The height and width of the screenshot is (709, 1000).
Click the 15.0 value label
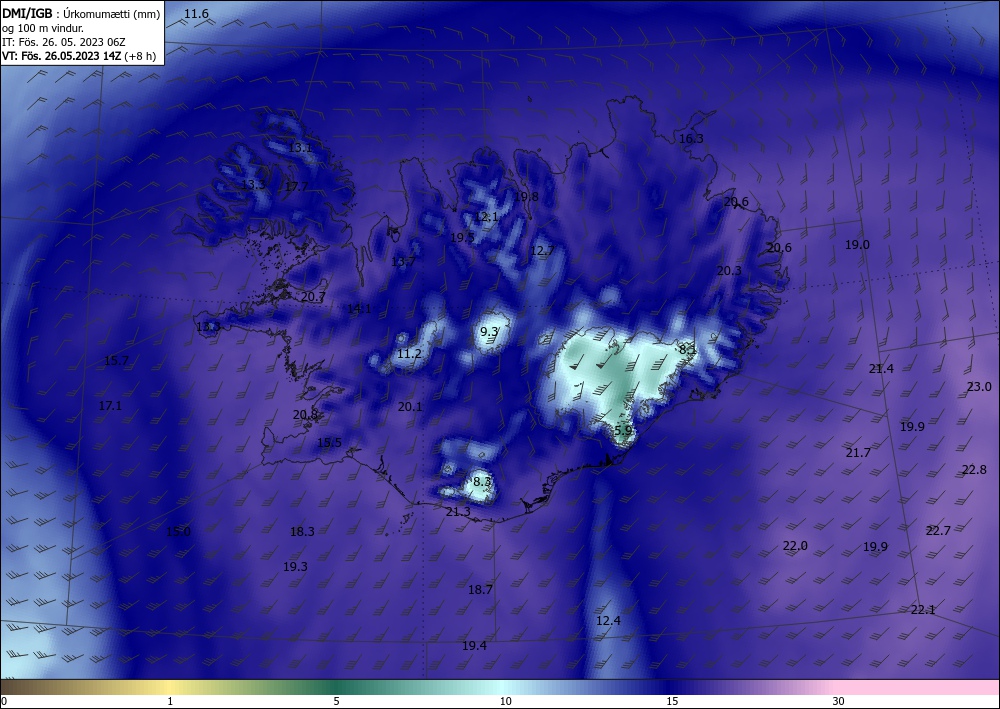178,532
